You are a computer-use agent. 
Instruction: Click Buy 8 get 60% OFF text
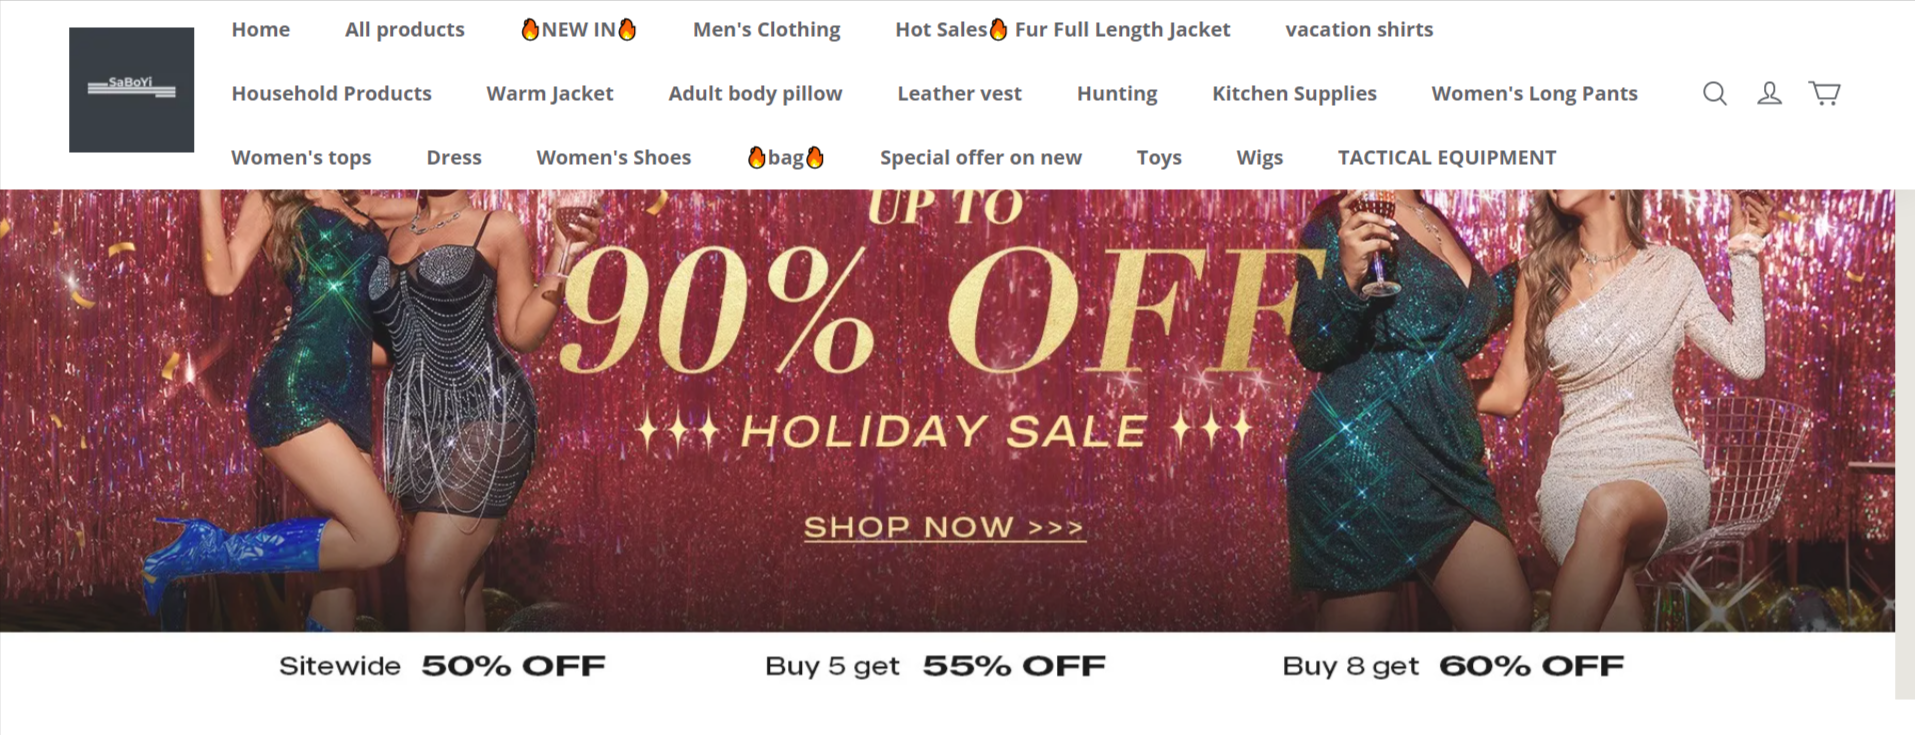coord(1453,666)
